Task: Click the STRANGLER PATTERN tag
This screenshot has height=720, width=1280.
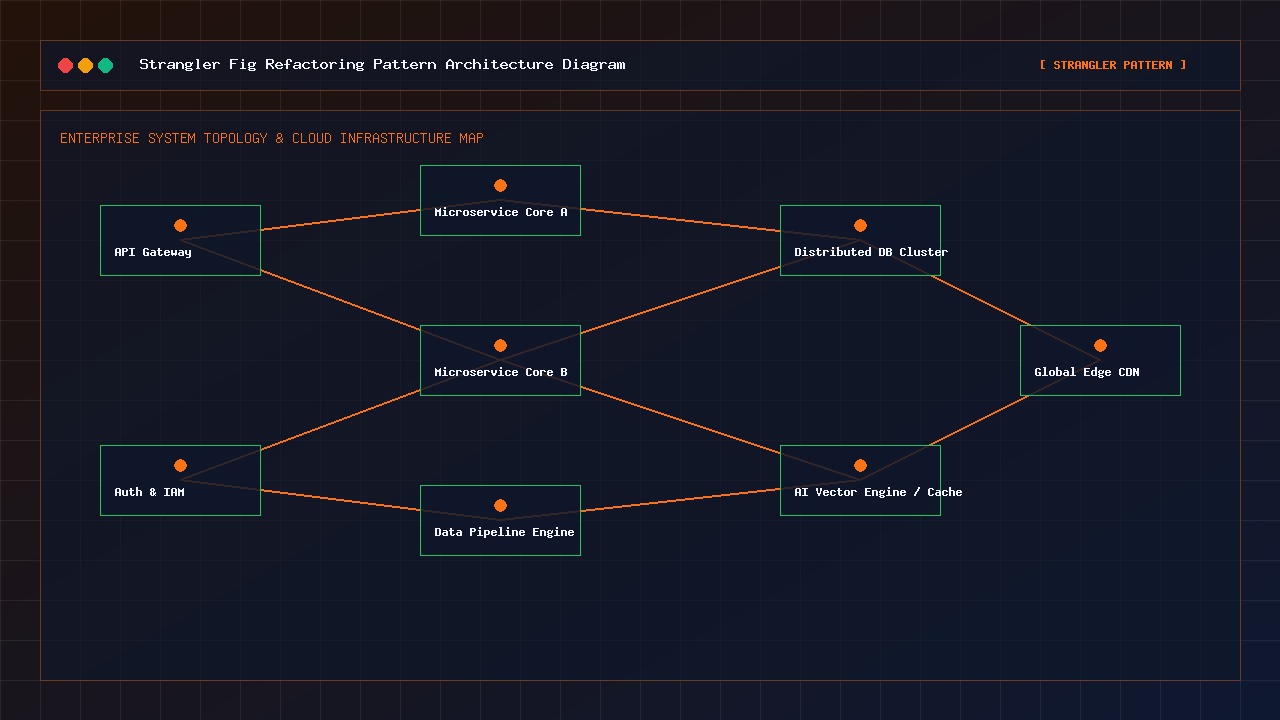Action: [x=1113, y=65]
